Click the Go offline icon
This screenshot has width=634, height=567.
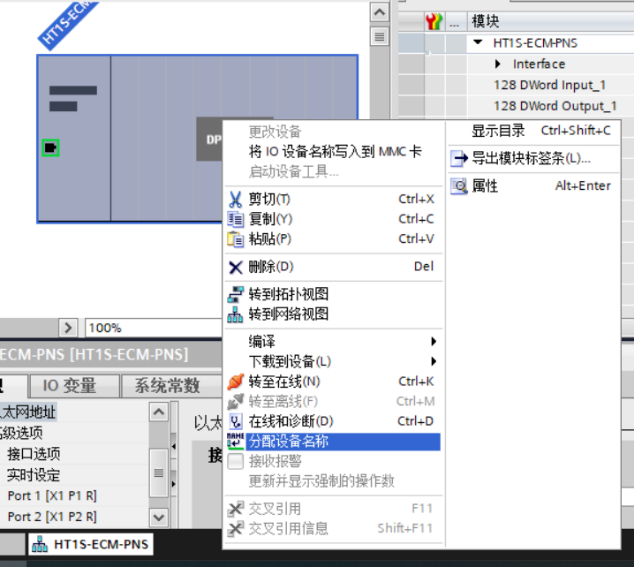point(235,402)
